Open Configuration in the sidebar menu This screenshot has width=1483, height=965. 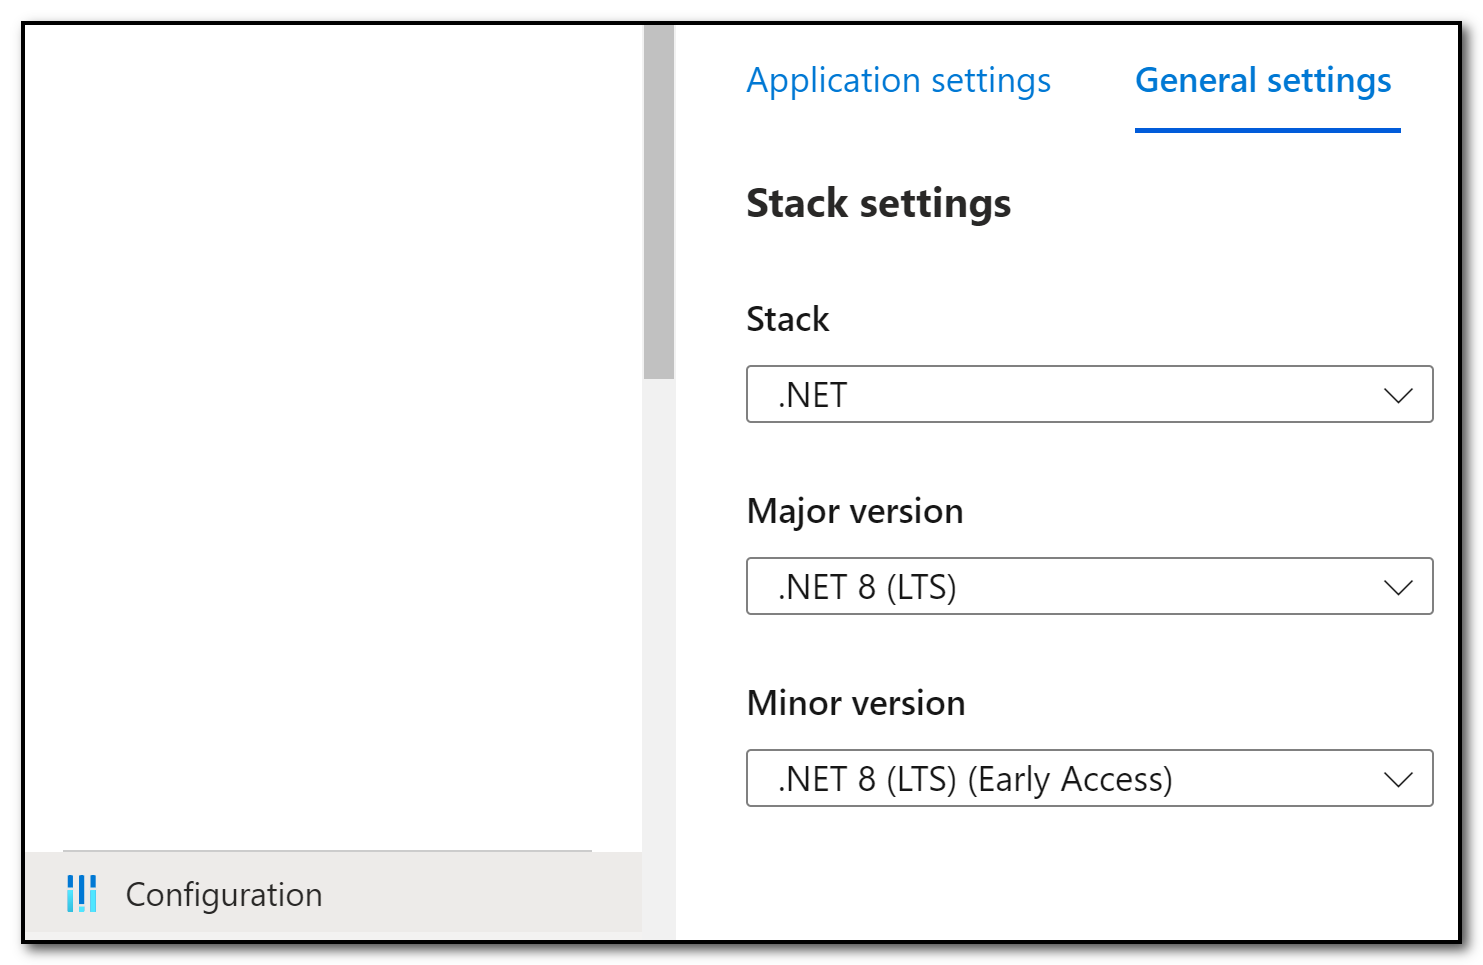click(333, 893)
